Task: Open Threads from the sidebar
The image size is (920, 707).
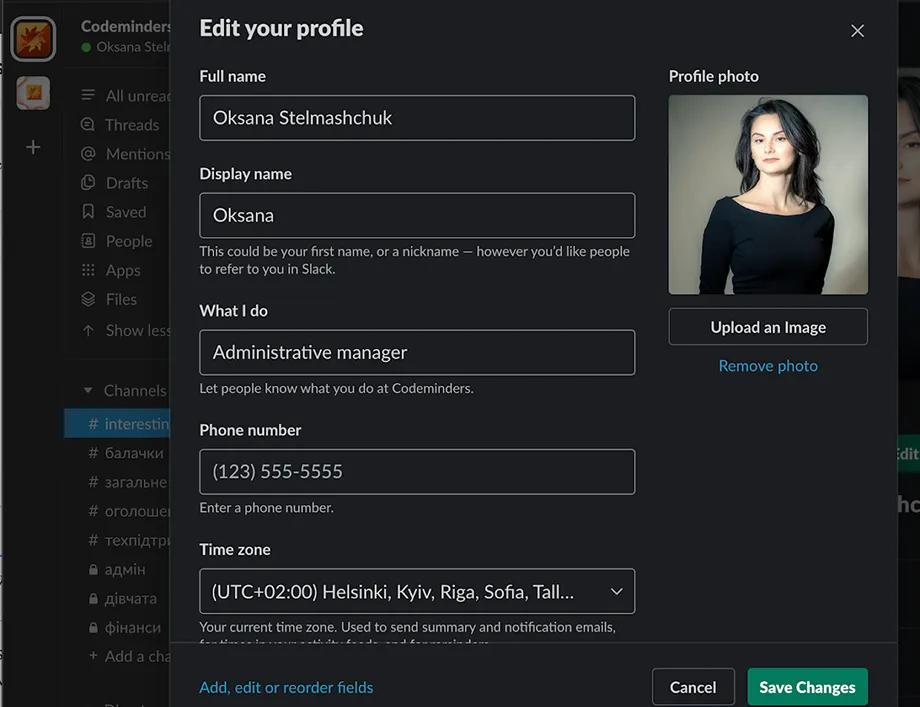Action: point(130,124)
